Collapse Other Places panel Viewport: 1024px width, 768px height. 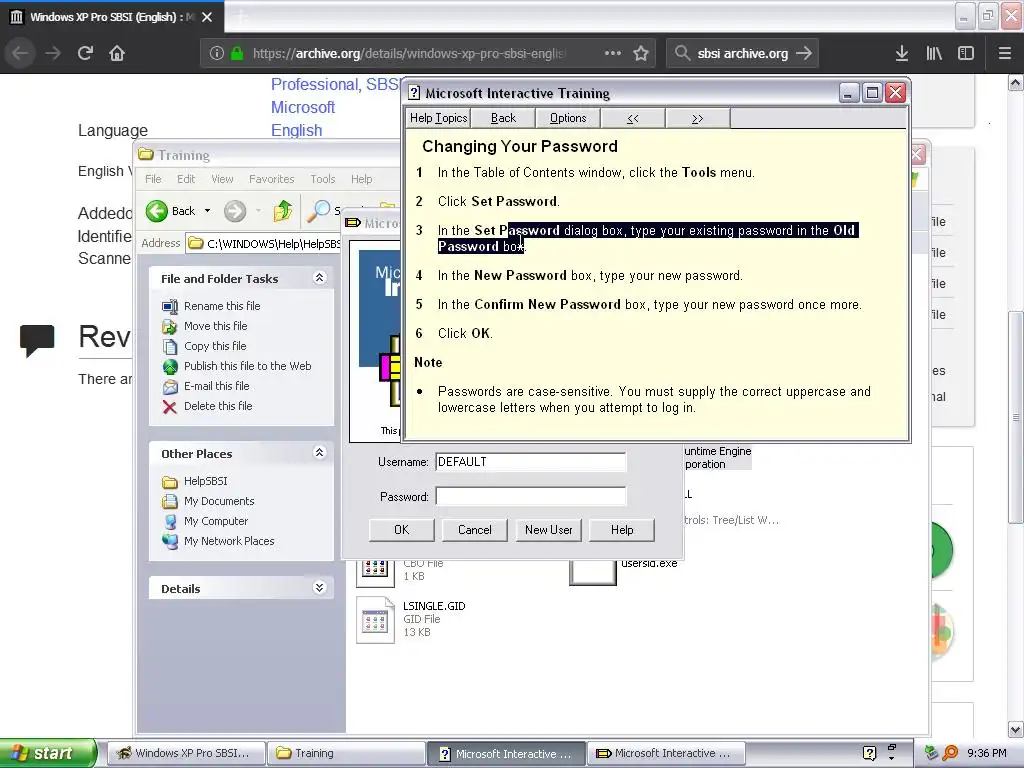pos(319,453)
